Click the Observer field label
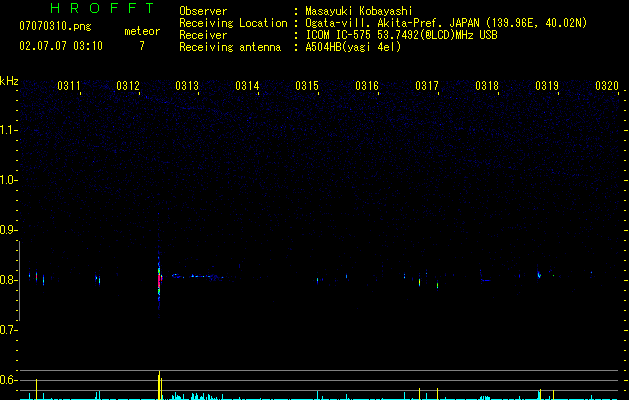 203,11
